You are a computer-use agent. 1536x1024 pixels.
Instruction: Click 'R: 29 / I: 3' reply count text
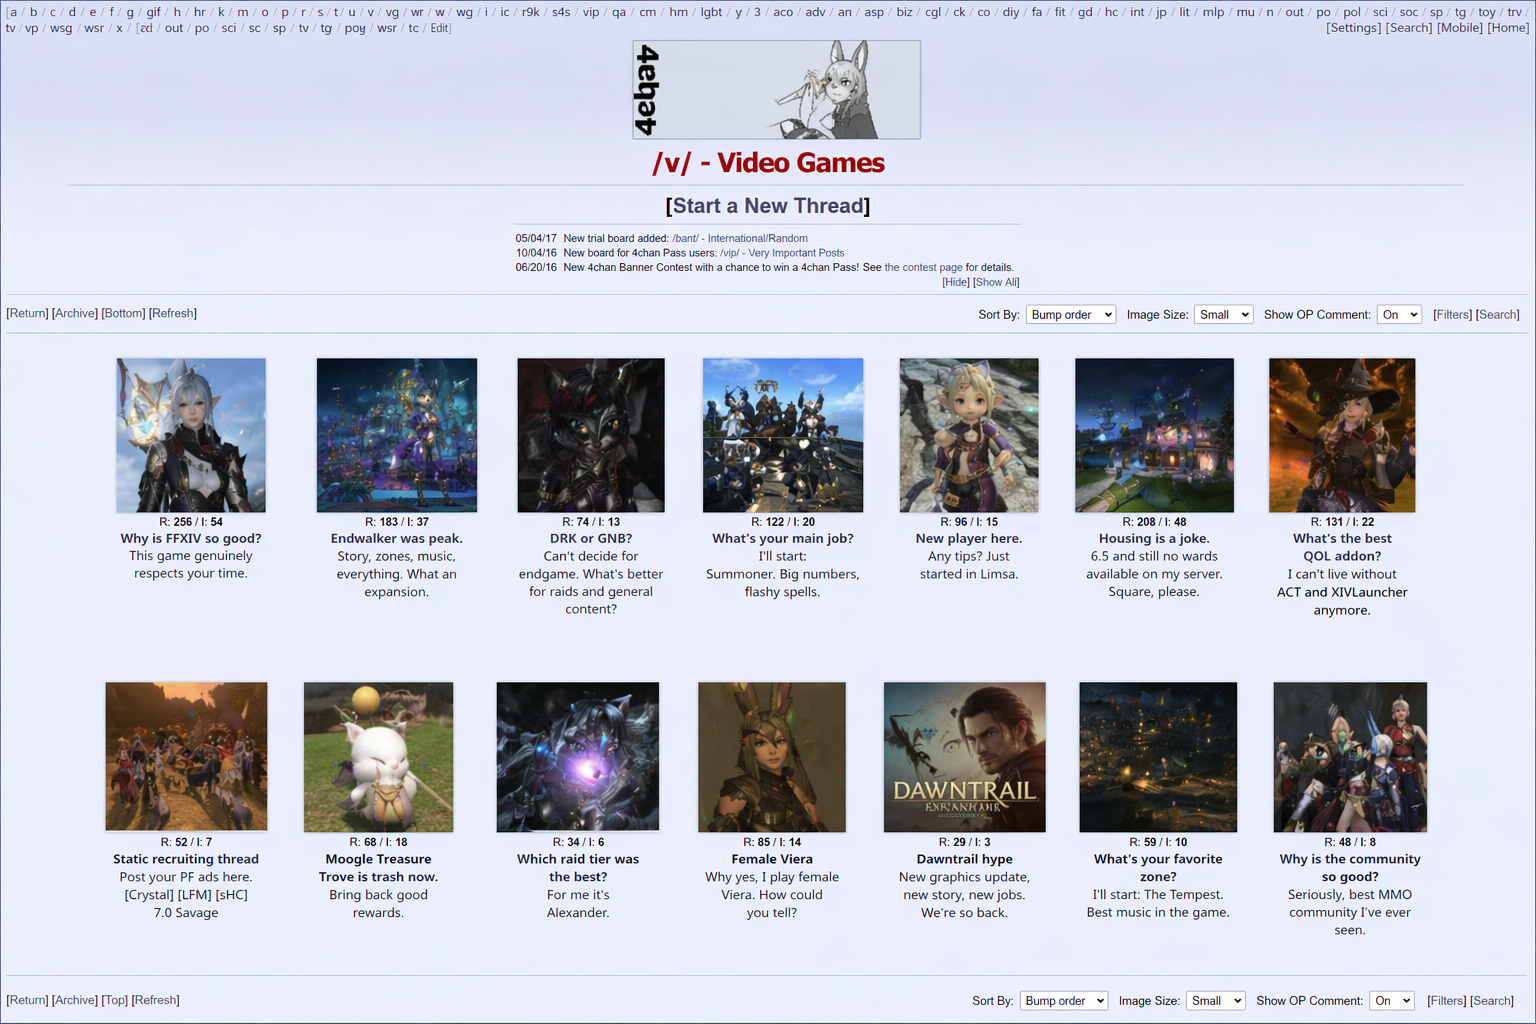965,842
